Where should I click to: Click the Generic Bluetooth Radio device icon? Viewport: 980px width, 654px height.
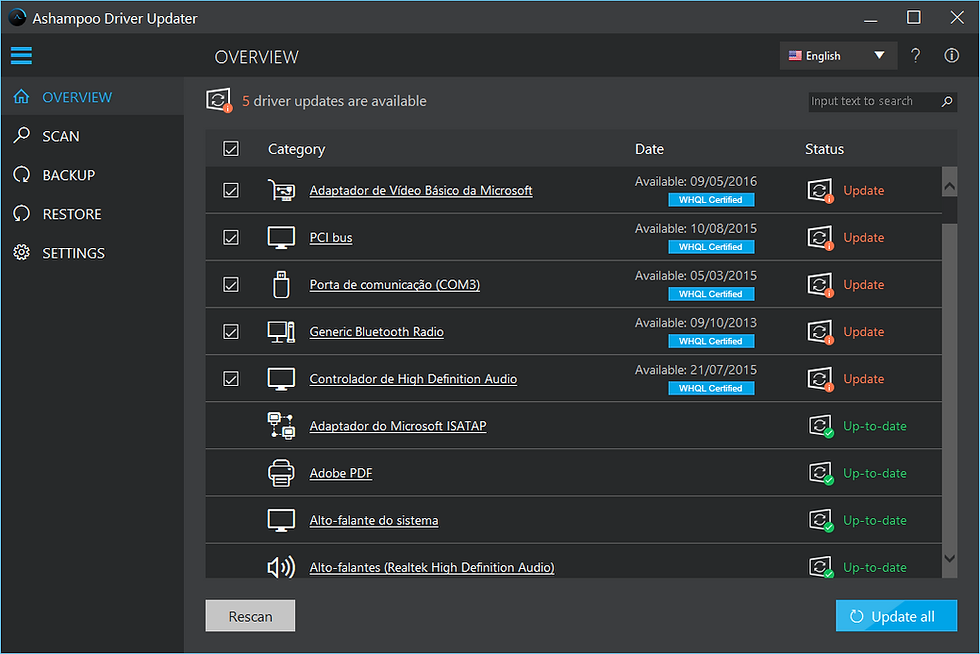coord(281,331)
